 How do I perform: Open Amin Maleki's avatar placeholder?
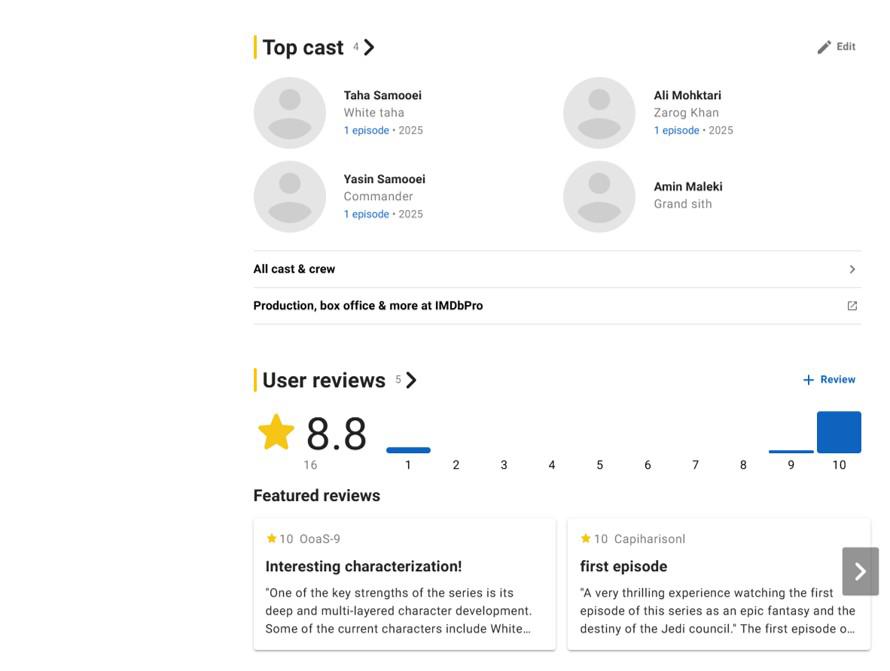(x=599, y=196)
